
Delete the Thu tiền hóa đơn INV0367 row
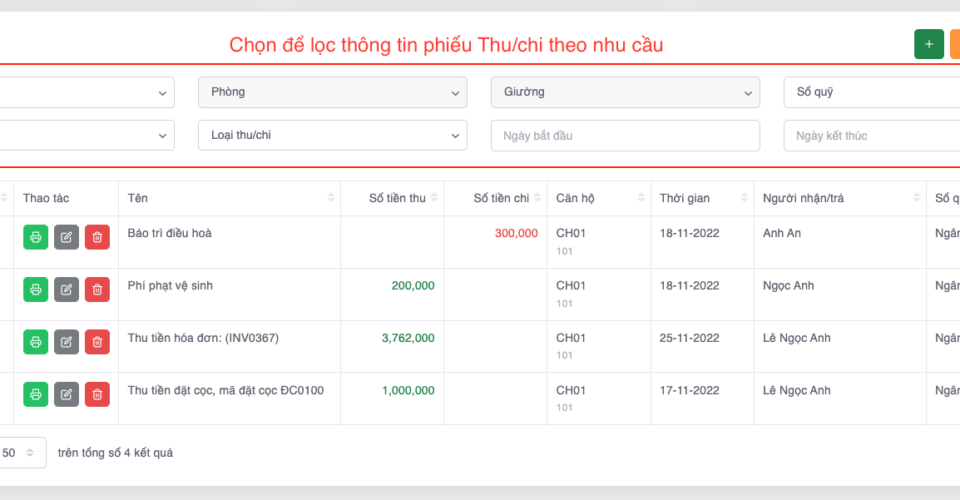pos(97,342)
